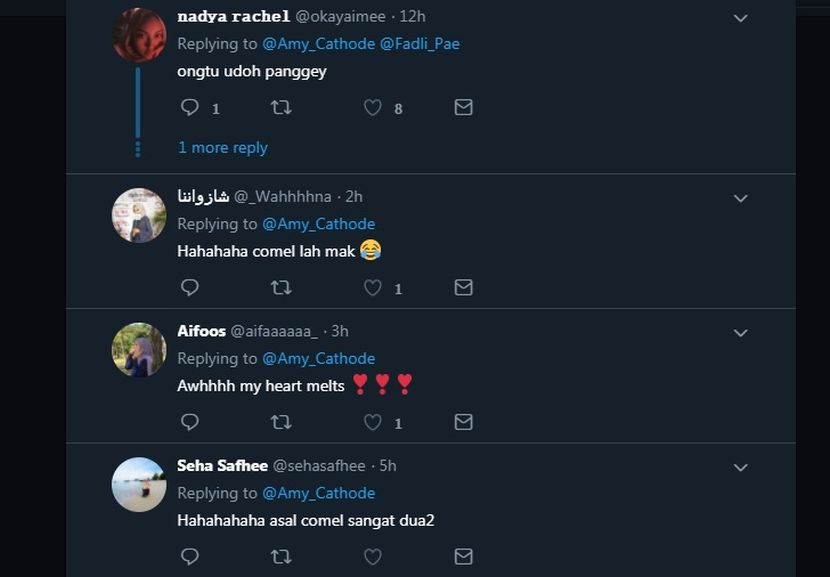Open more options for nadya rachel's tweet
This screenshot has height=577, width=830.
point(741,18)
